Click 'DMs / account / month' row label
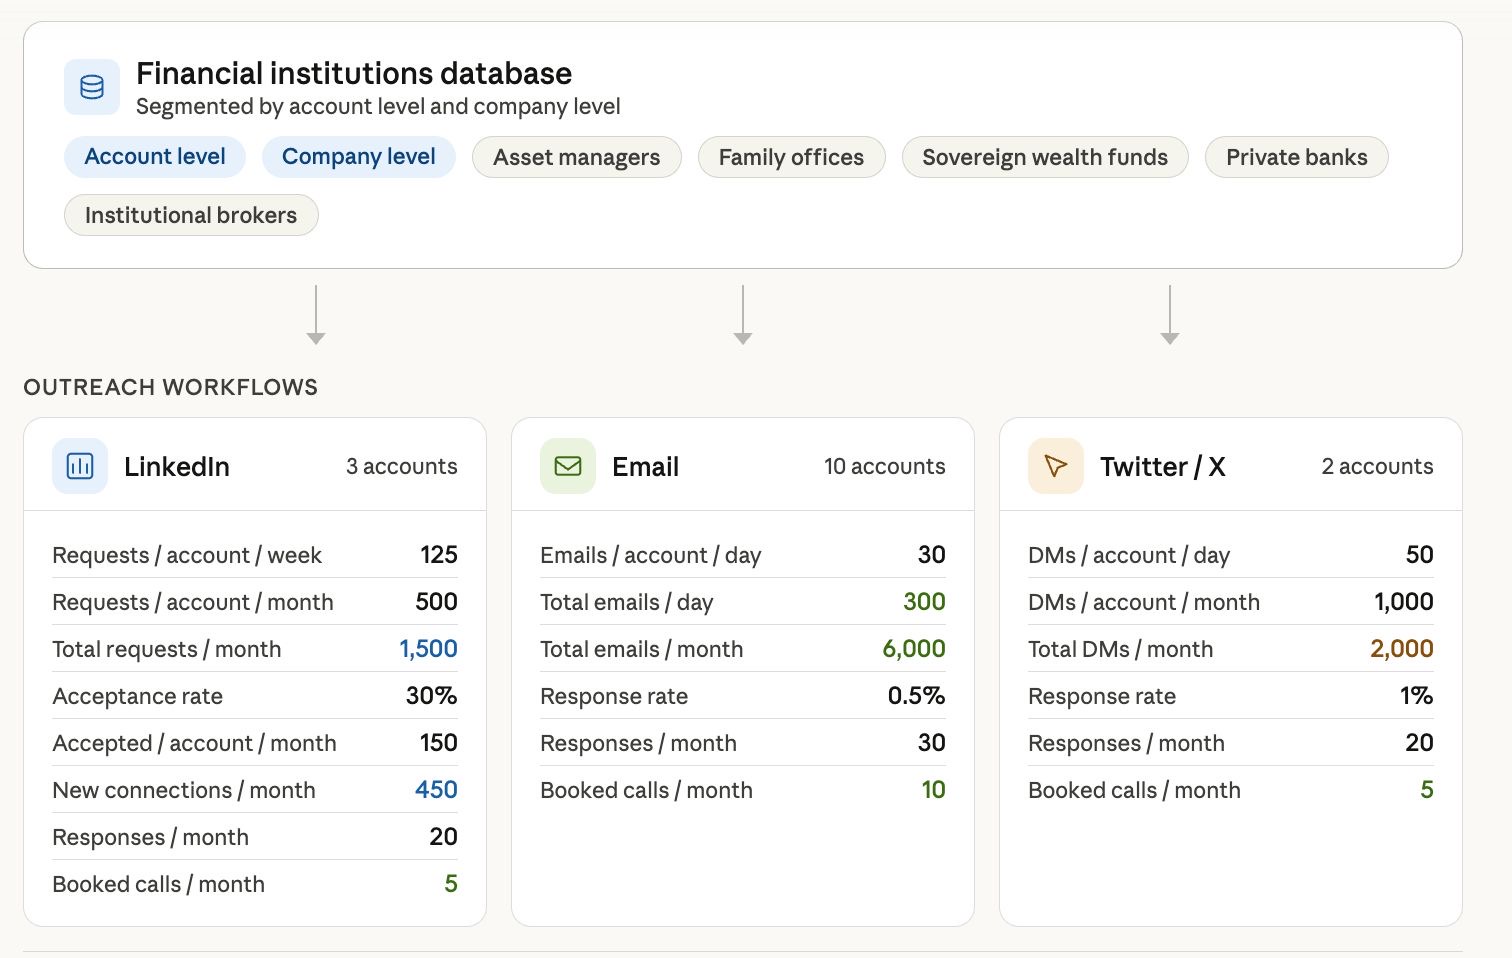The image size is (1512, 958). pyautogui.click(x=1144, y=602)
